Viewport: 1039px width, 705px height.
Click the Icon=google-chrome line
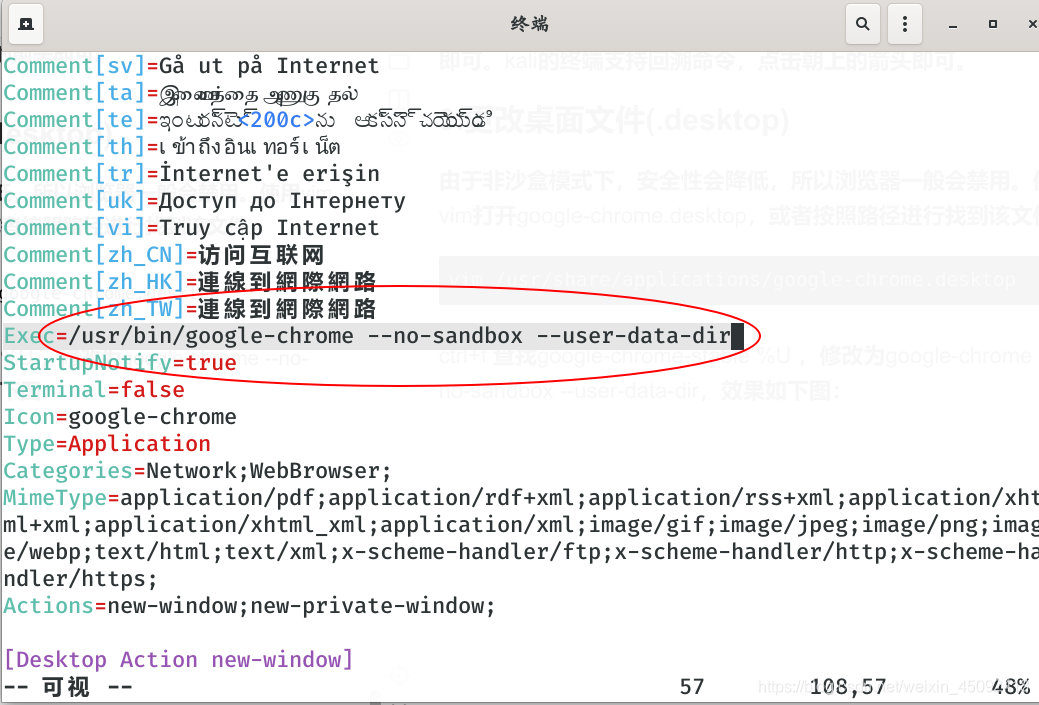(x=120, y=417)
